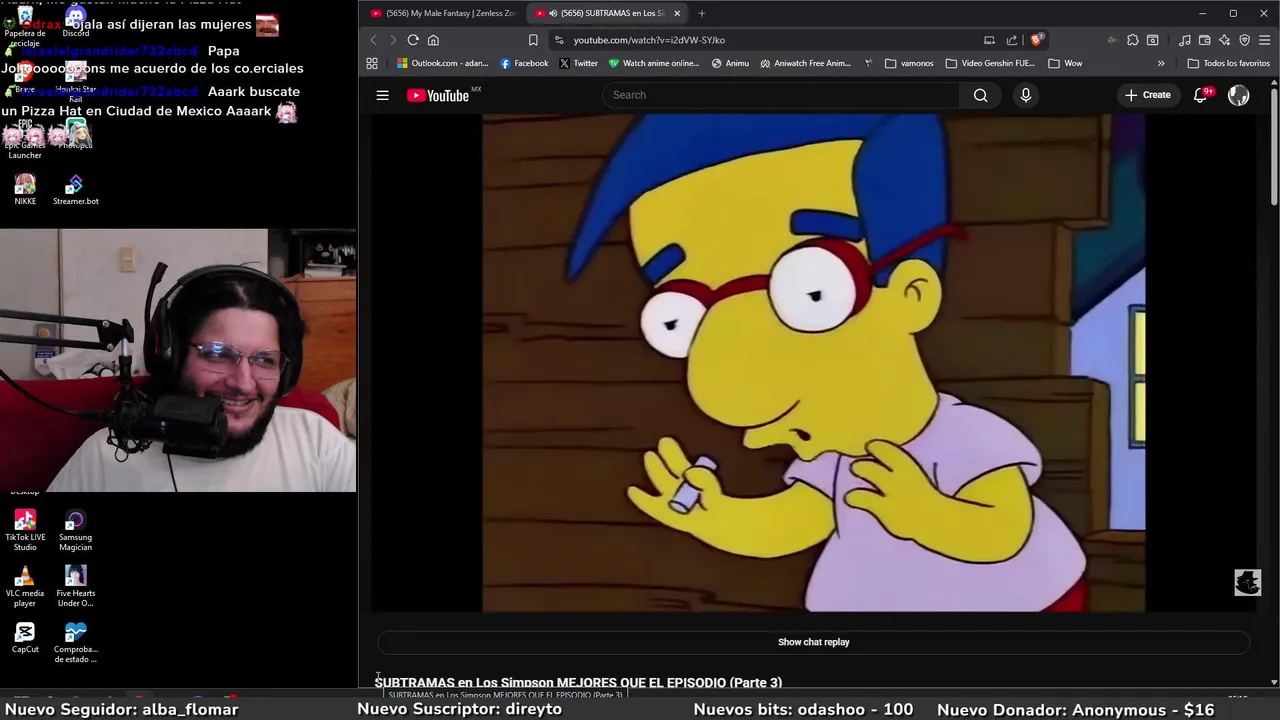Open the VLC media player desktop icon
Image resolution: width=1280 pixels, height=720 pixels.
25,586
